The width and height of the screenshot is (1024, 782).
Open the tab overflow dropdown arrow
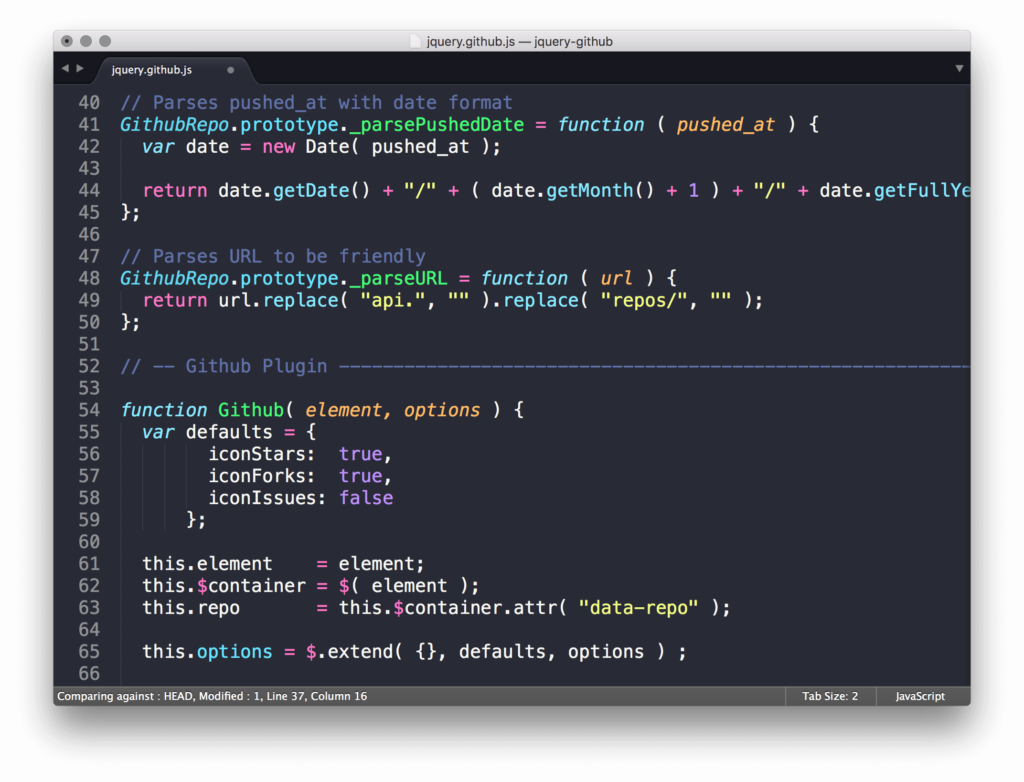pos(959,68)
